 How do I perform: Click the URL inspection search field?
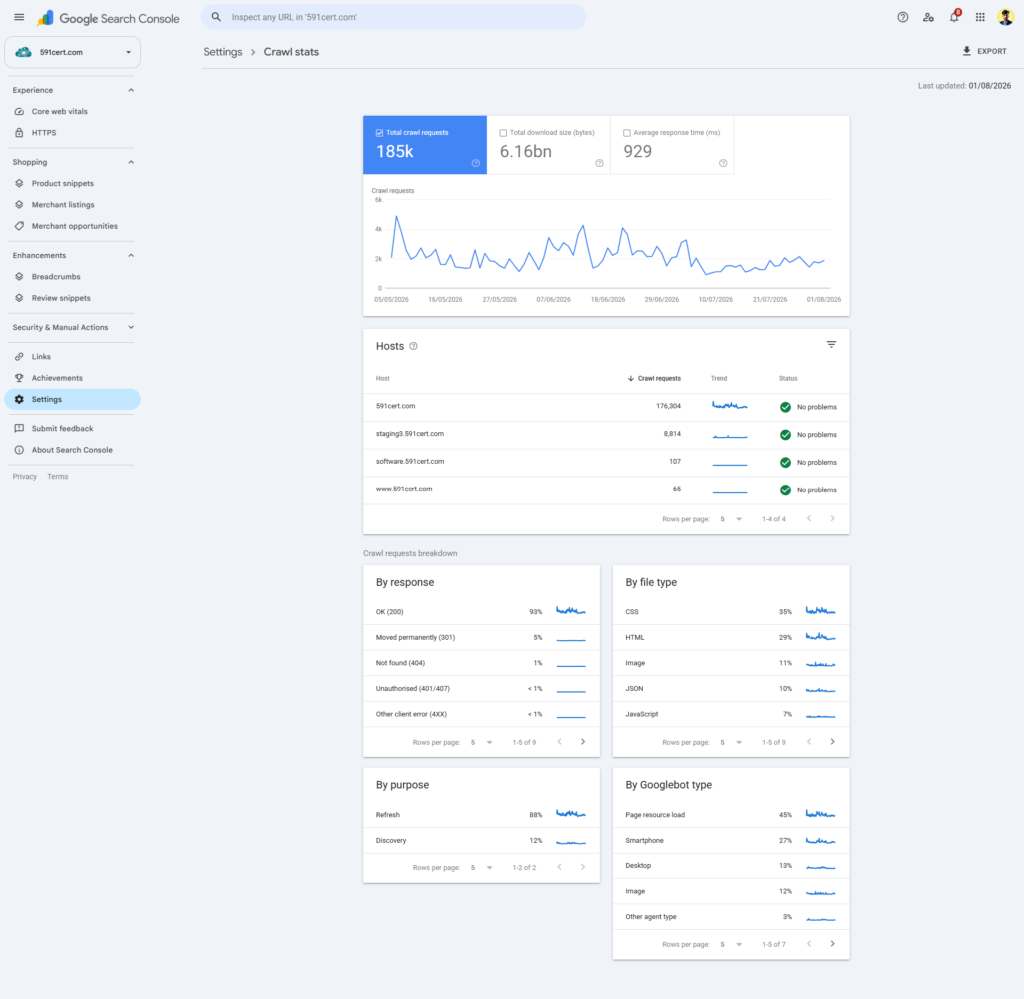click(x=394, y=18)
